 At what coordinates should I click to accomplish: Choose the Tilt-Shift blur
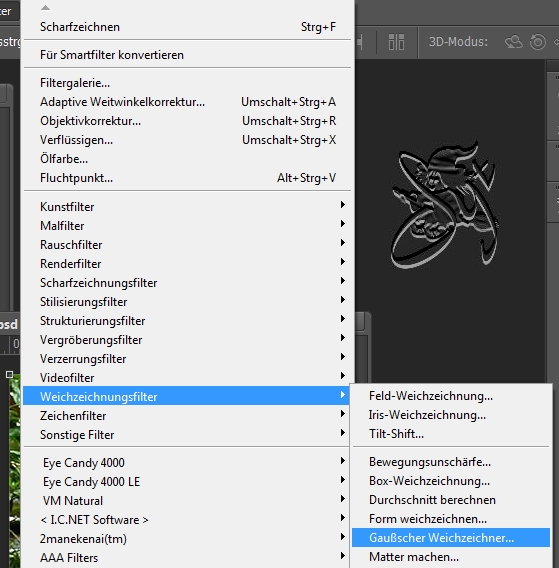[x=451, y=434]
